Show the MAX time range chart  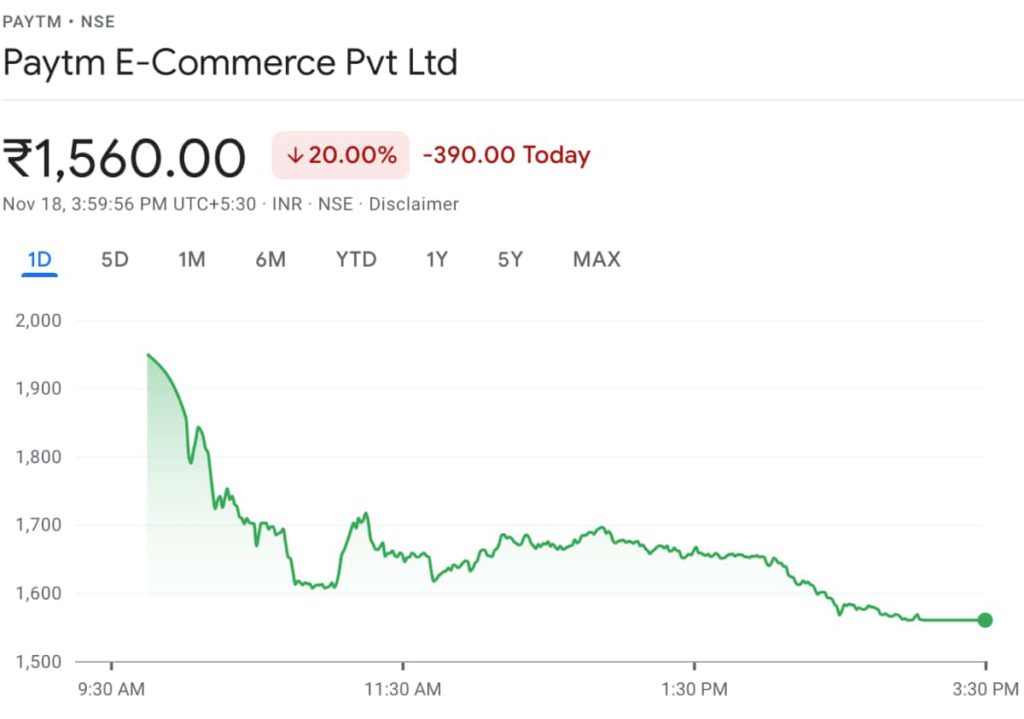click(595, 259)
